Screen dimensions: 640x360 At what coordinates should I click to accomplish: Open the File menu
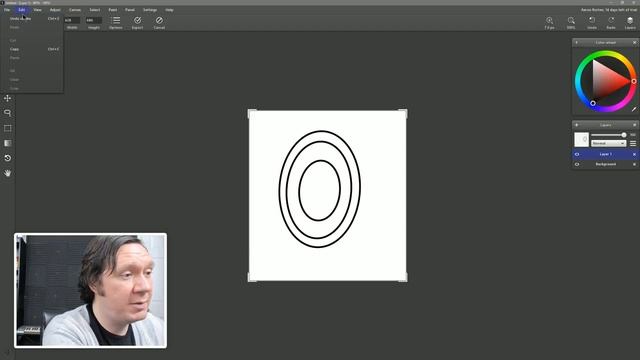pos(7,10)
